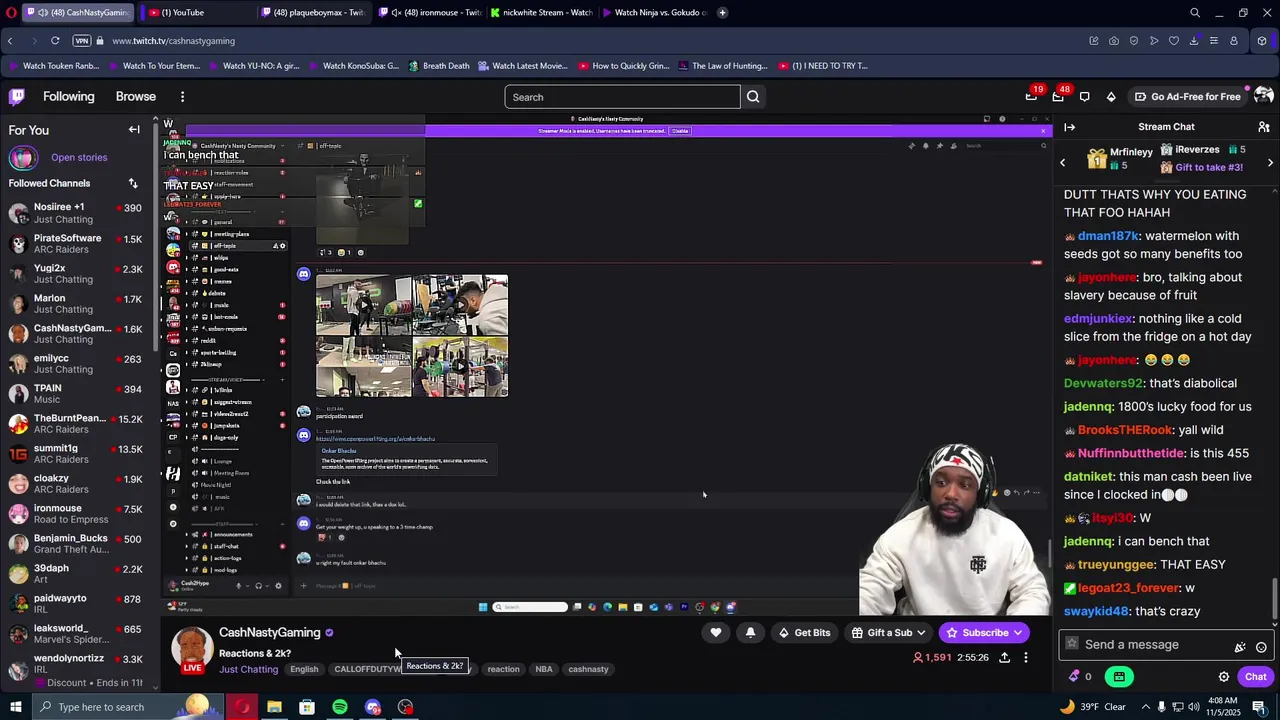Show next gift leaderboard entry arrow
Image resolution: width=1280 pixels, height=720 pixels.
coord(1270,162)
